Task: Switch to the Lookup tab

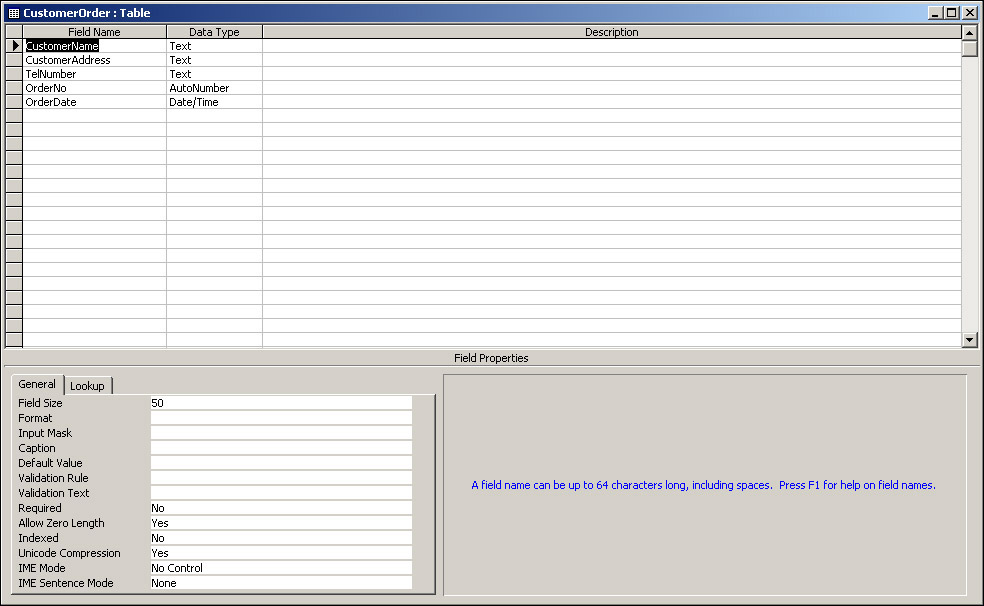Action: (x=87, y=386)
